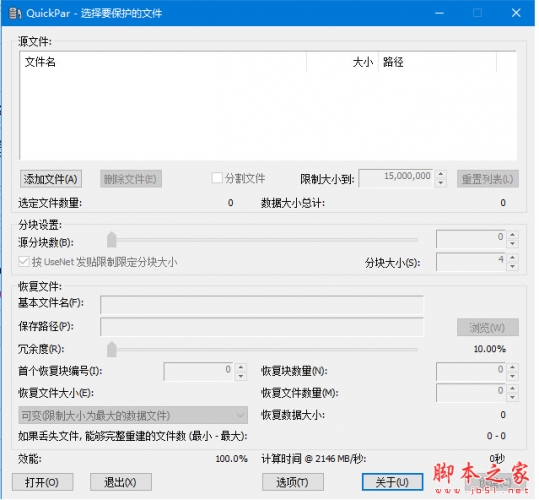Increase 恢复文件数量 with up arrow
The height and width of the screenshot is (500, 539).
513,389
